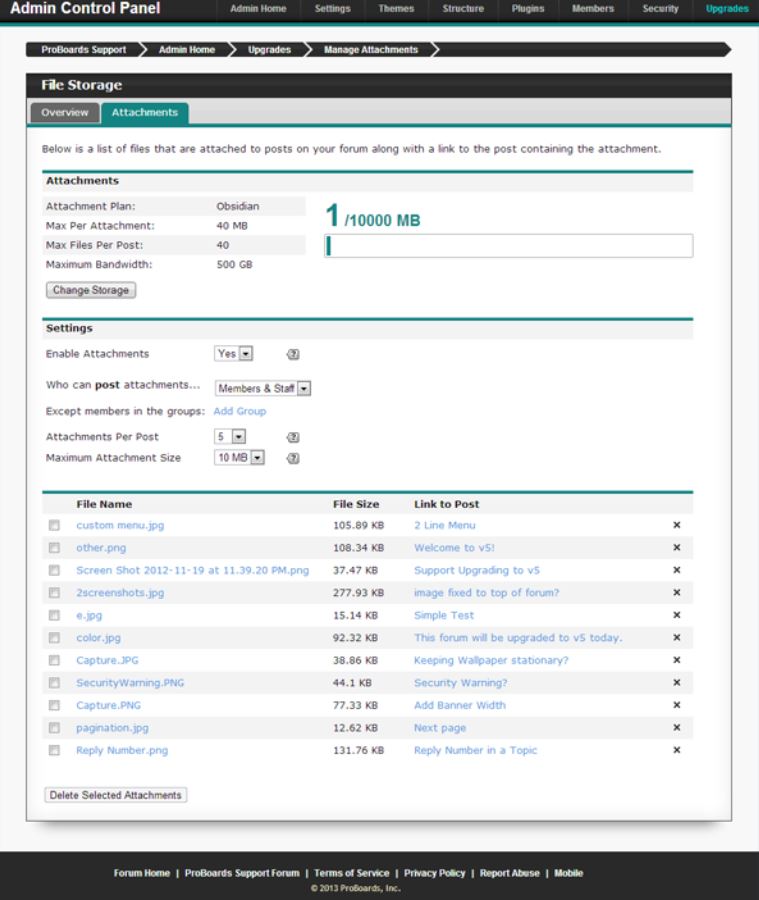Click Delete Selected Attachments button
This screenshot has width=759, height=900.
pos(115,795)
